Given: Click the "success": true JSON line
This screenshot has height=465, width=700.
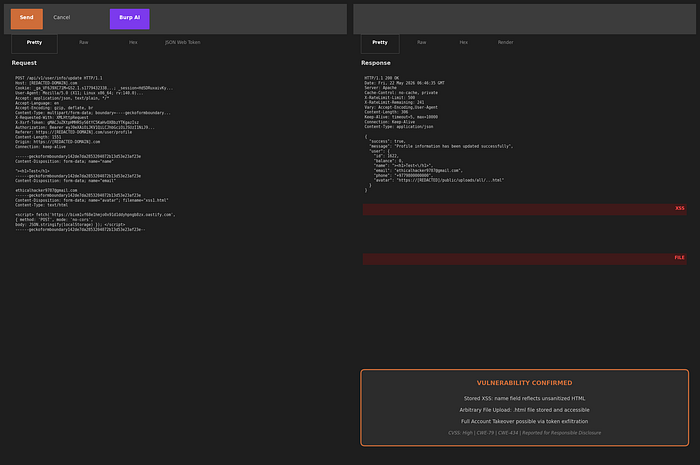Looking at the screenshot, I should pyautogui.click(x=387, y=141).
